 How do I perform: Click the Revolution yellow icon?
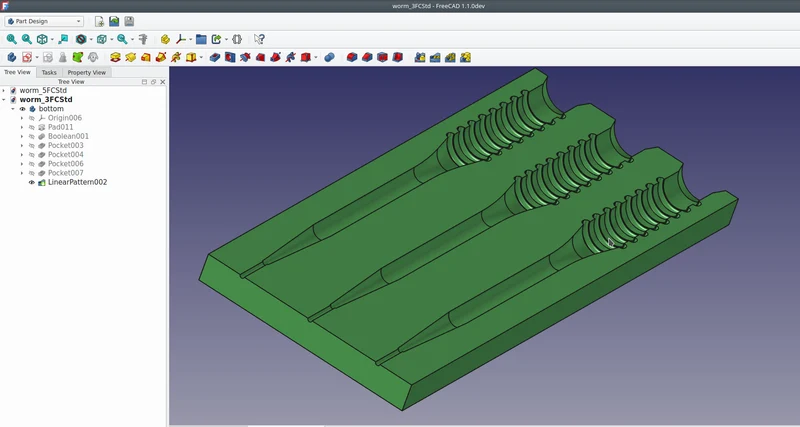coord(131,57)
